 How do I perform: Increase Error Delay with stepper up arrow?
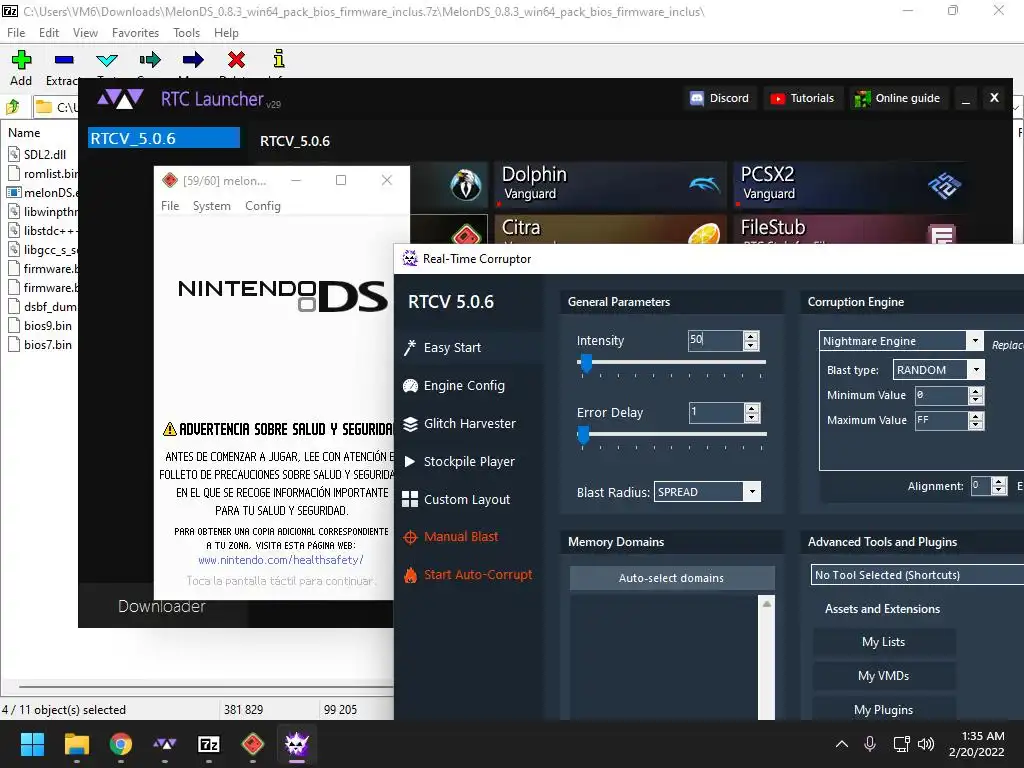coord(752,408)
